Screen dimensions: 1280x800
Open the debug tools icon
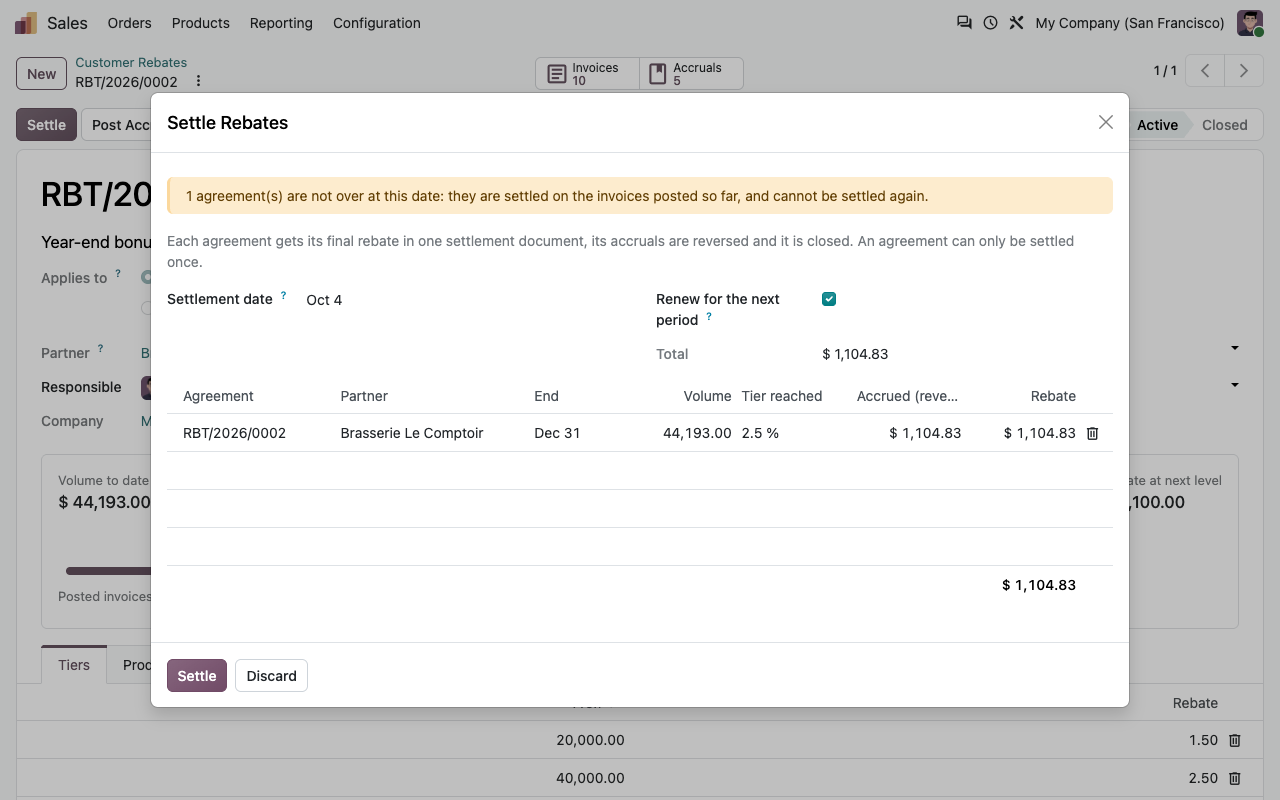(1016, 22)
